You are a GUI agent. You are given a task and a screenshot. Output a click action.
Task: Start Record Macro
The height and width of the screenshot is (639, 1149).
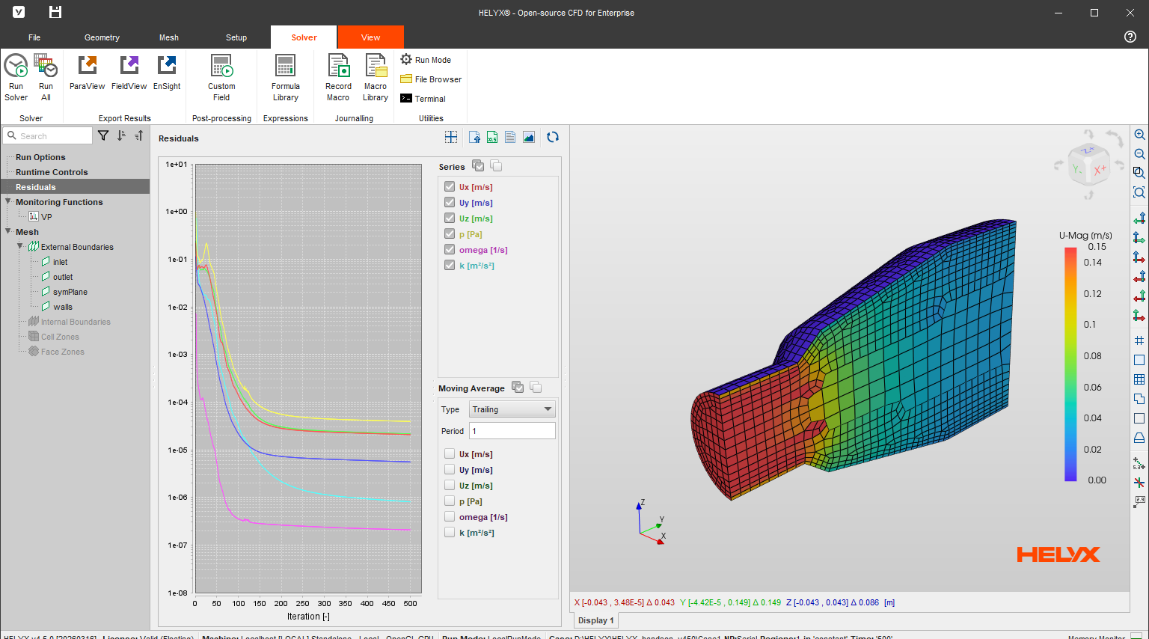tap(338, 77)
